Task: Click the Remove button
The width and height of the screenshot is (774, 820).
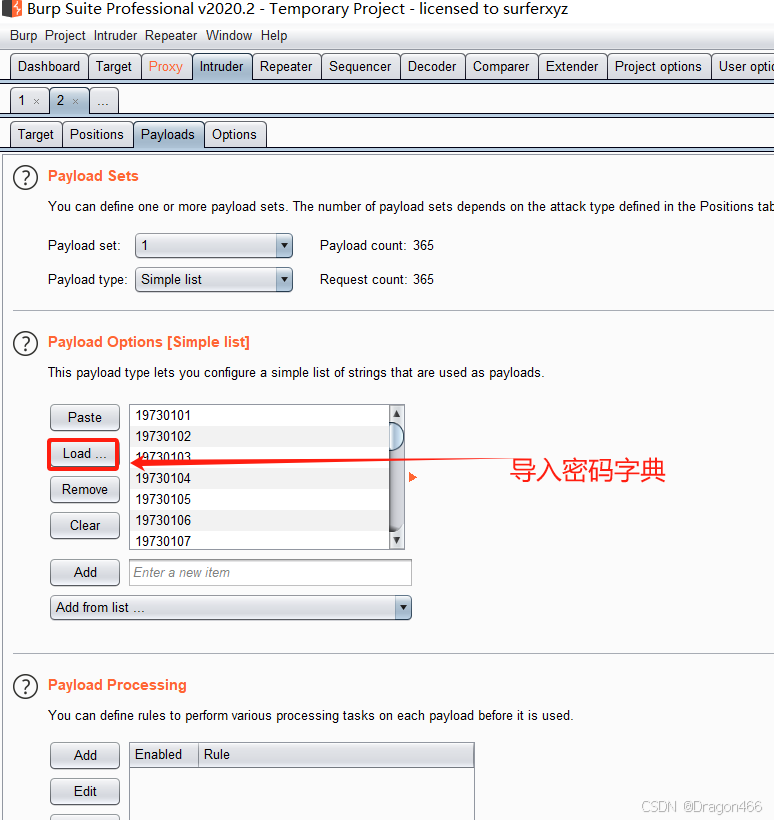Action: (85, 489)
